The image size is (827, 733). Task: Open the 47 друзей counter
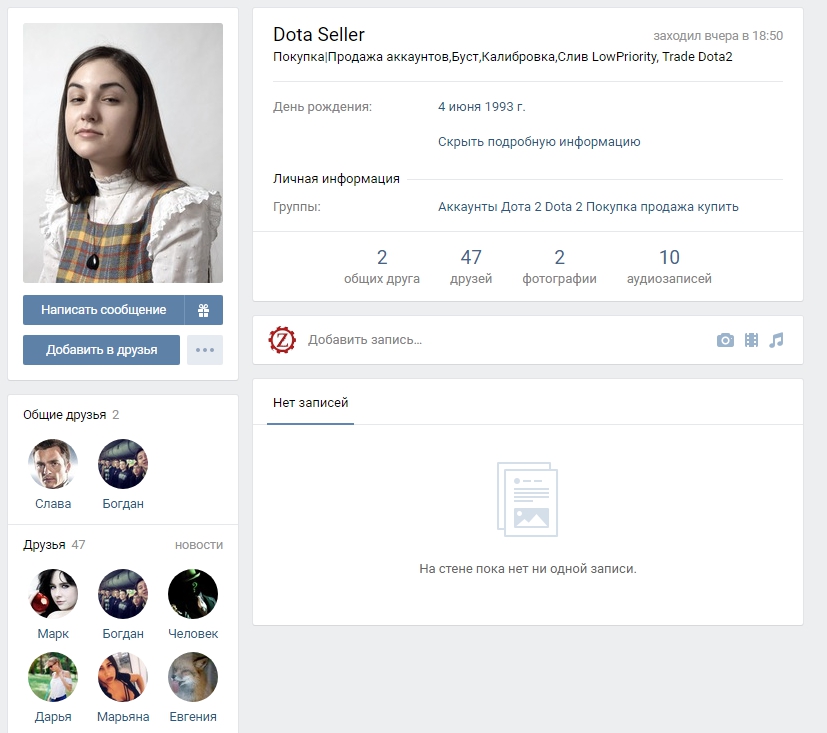[471, 266]
